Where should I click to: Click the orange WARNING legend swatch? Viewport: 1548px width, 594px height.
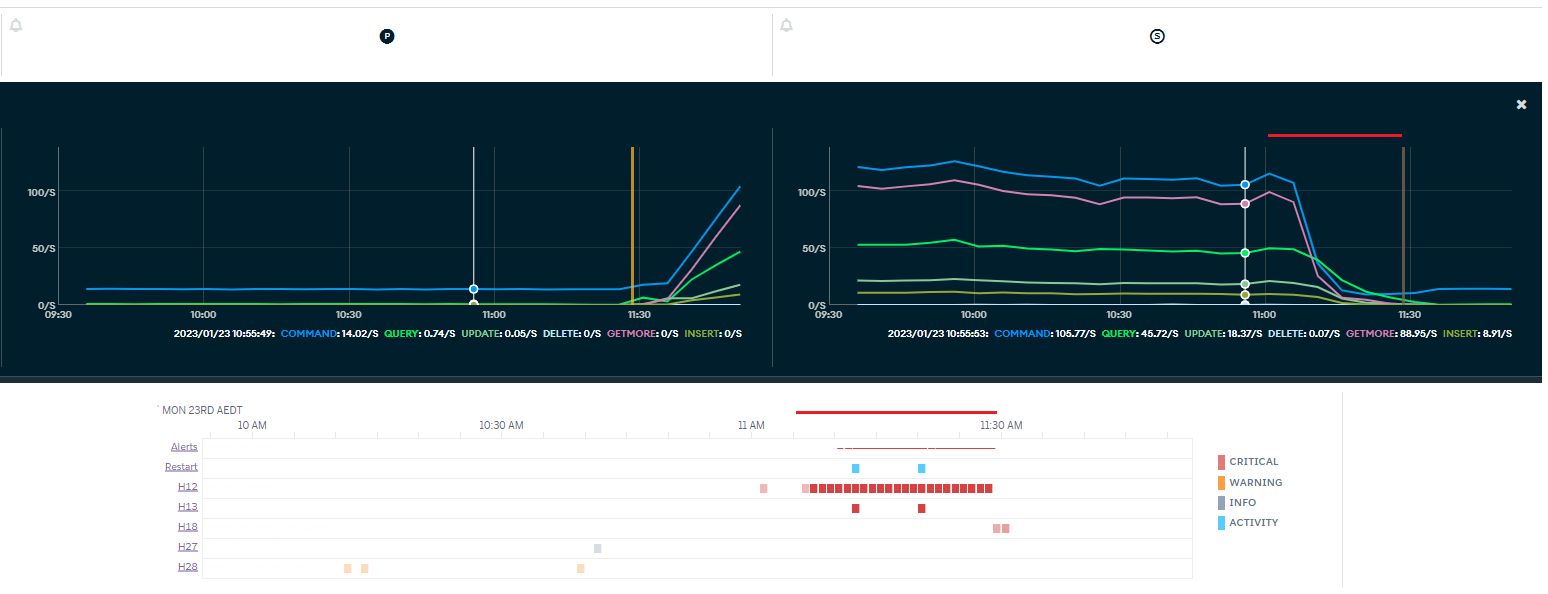(x=1221, y=483)
